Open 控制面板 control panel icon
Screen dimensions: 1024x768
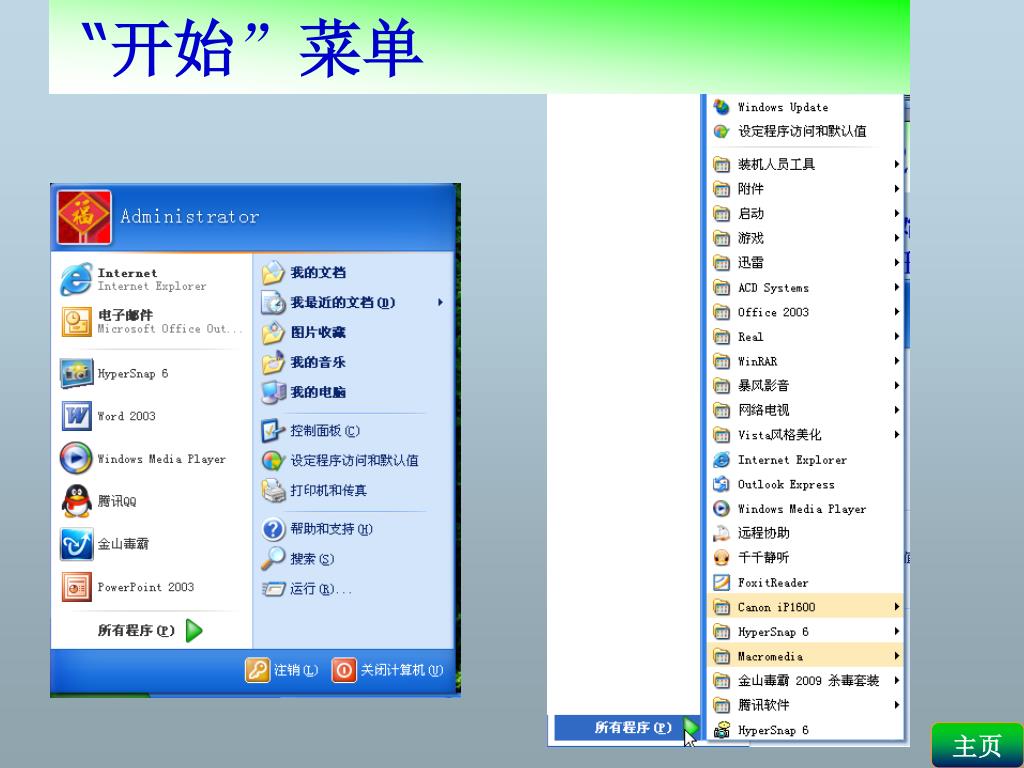273,431
